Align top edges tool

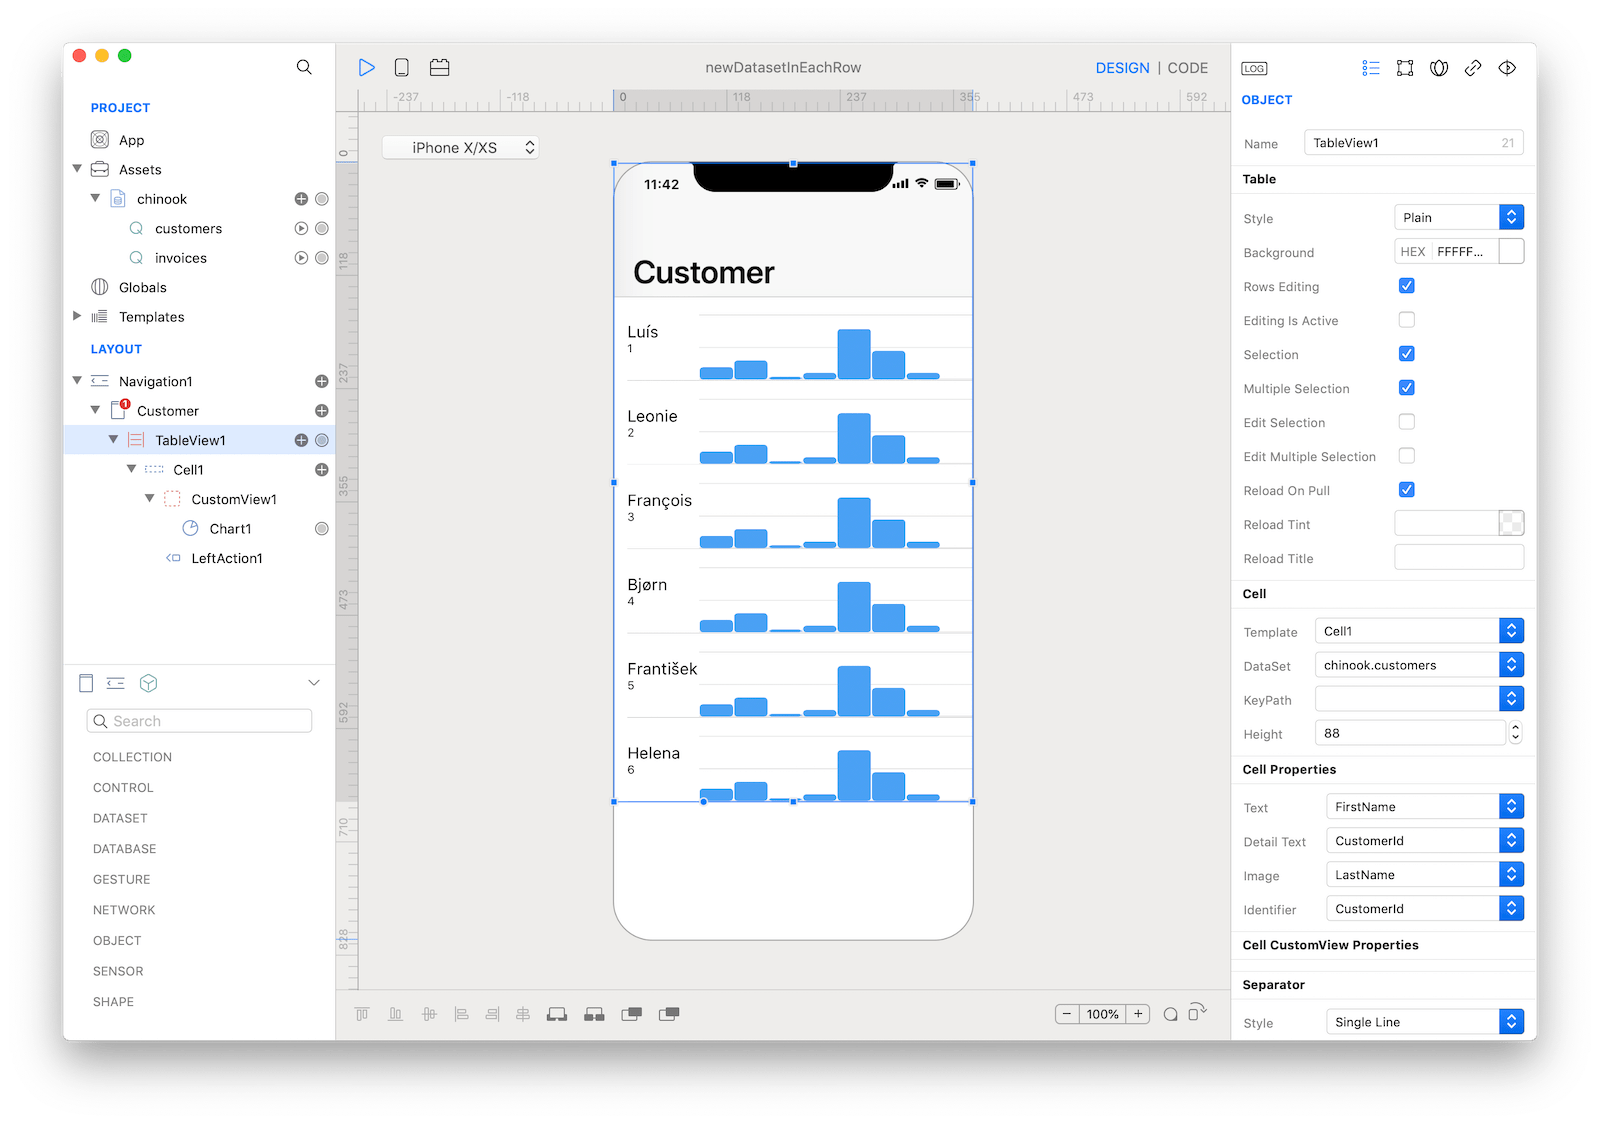[362, 1014]
